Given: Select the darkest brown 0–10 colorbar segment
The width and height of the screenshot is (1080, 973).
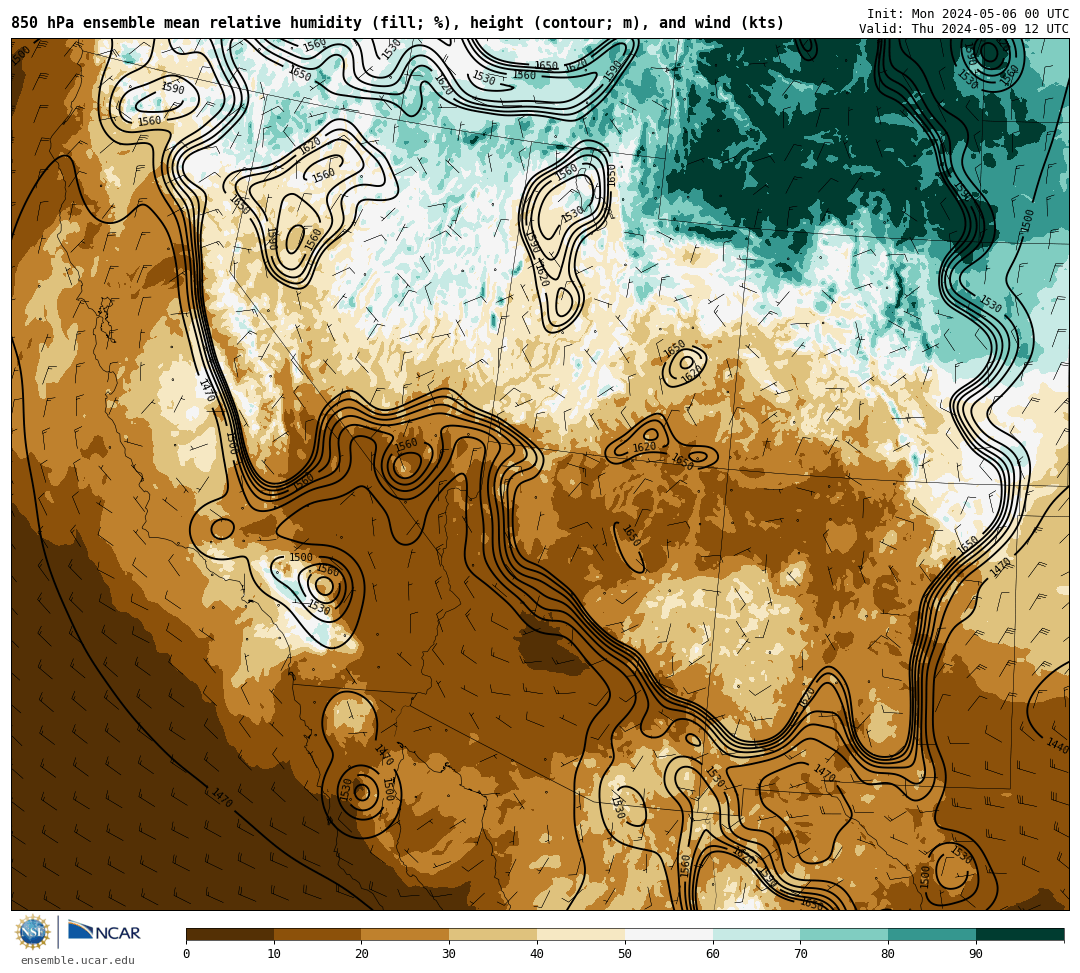Looking at the screenshot, I should [230, 934].
